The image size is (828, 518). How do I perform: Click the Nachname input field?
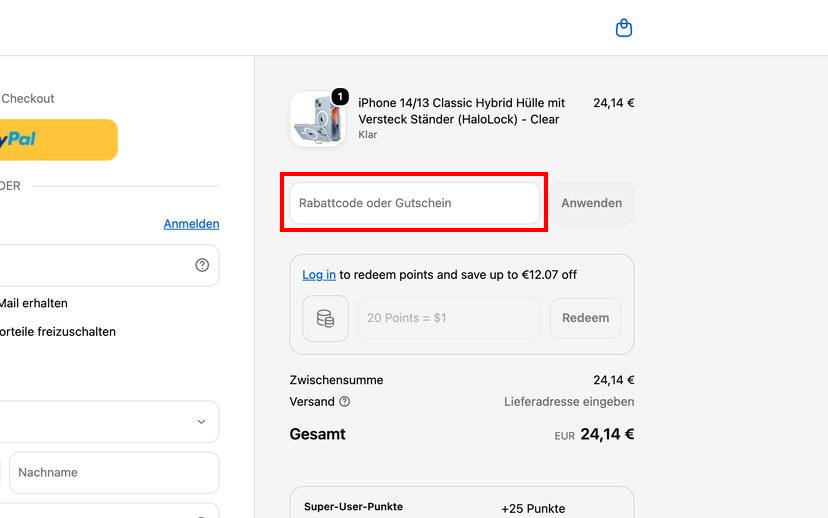pyautogui.click(x=114, y=473)
